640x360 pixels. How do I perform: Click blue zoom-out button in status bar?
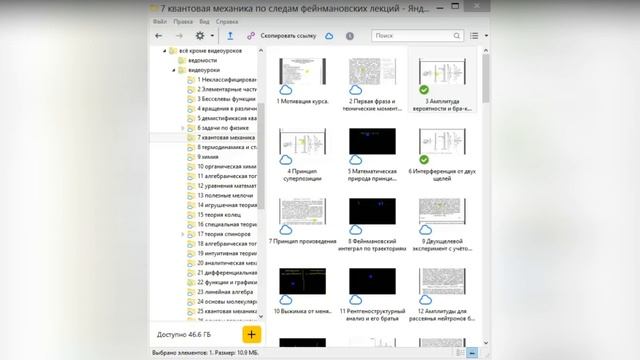pos(472,353)
